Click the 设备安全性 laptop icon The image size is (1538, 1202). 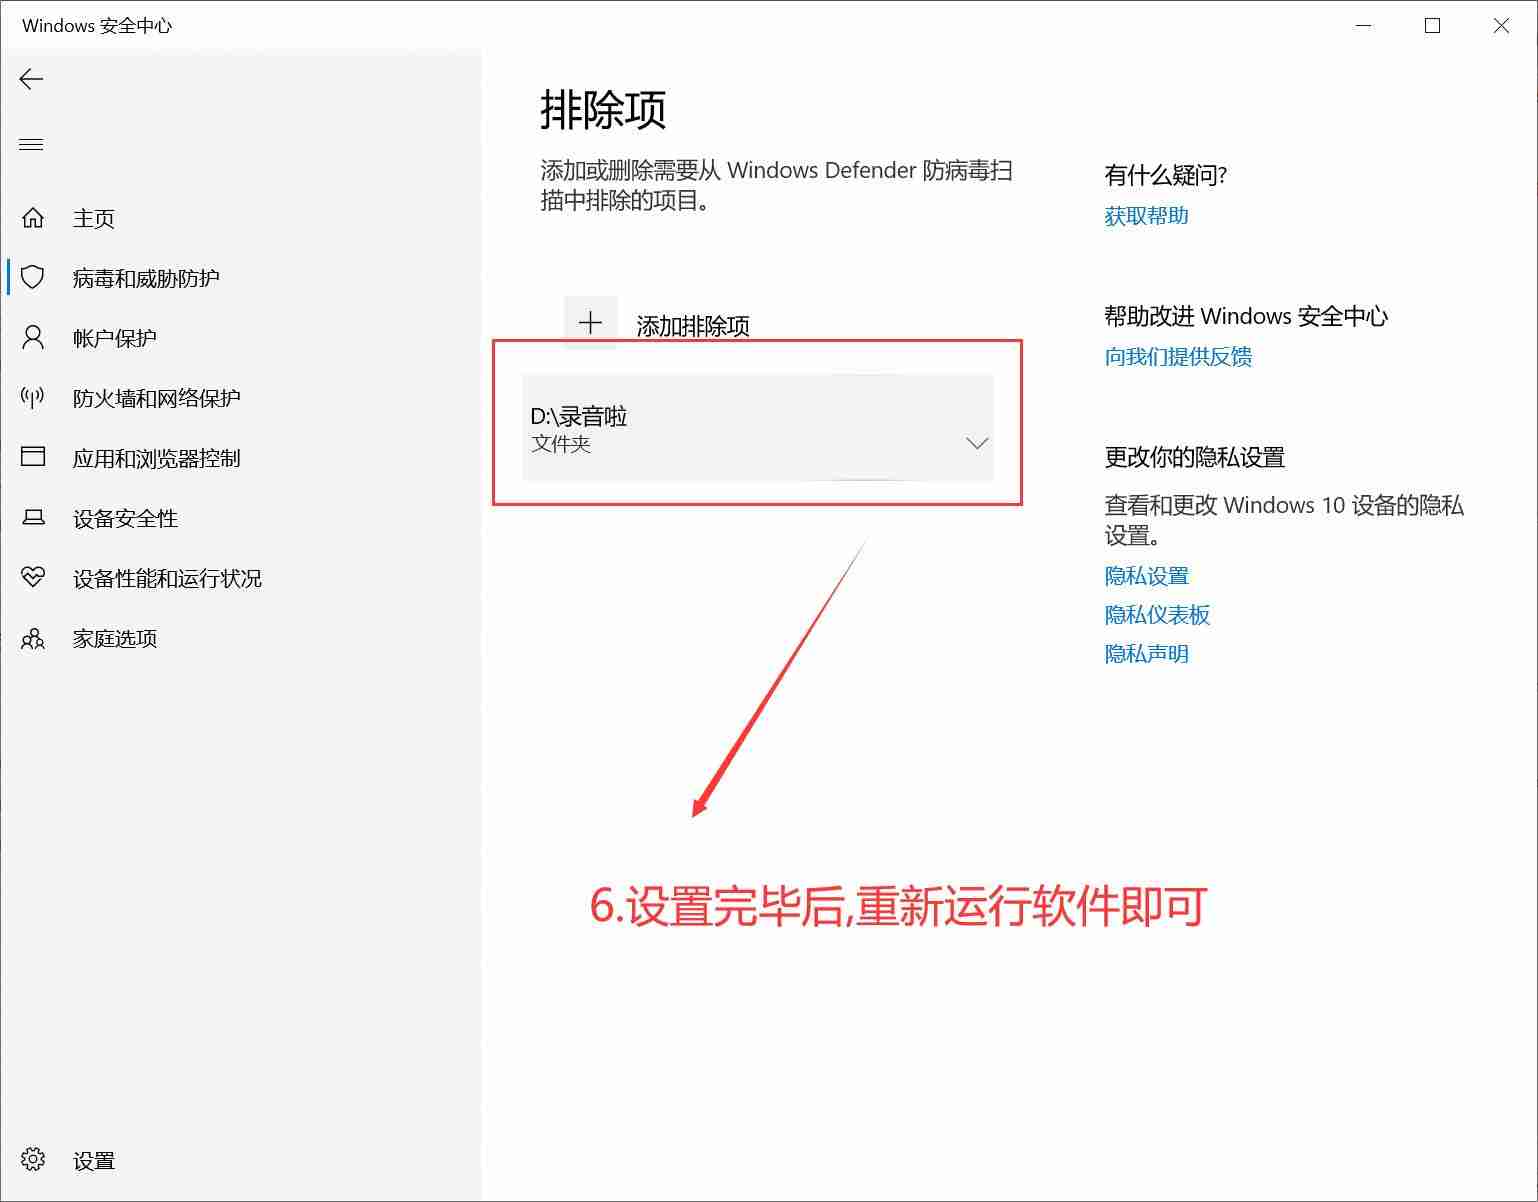(33, 518)
